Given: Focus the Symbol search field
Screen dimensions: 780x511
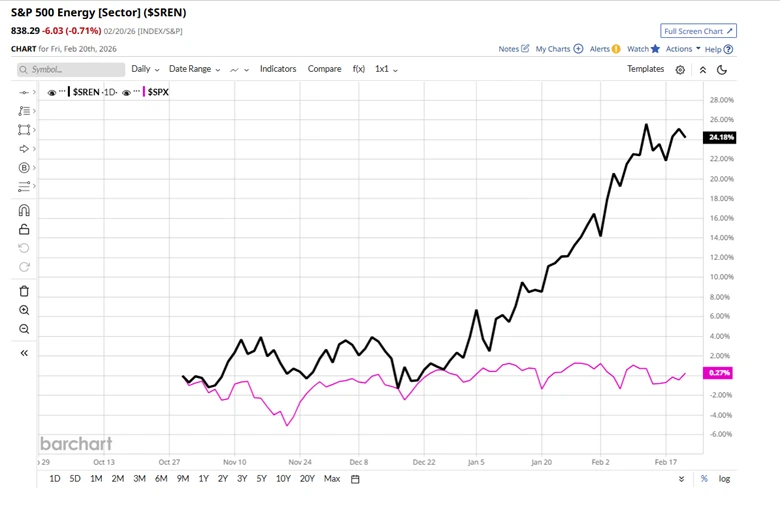Looking at the screenshot, I should click(x=71, y=70).
